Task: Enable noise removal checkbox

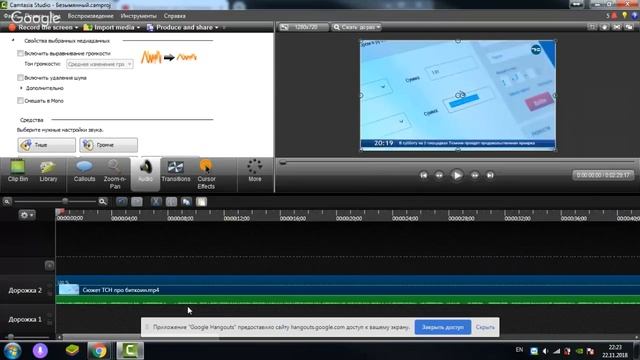Action: 20,78
